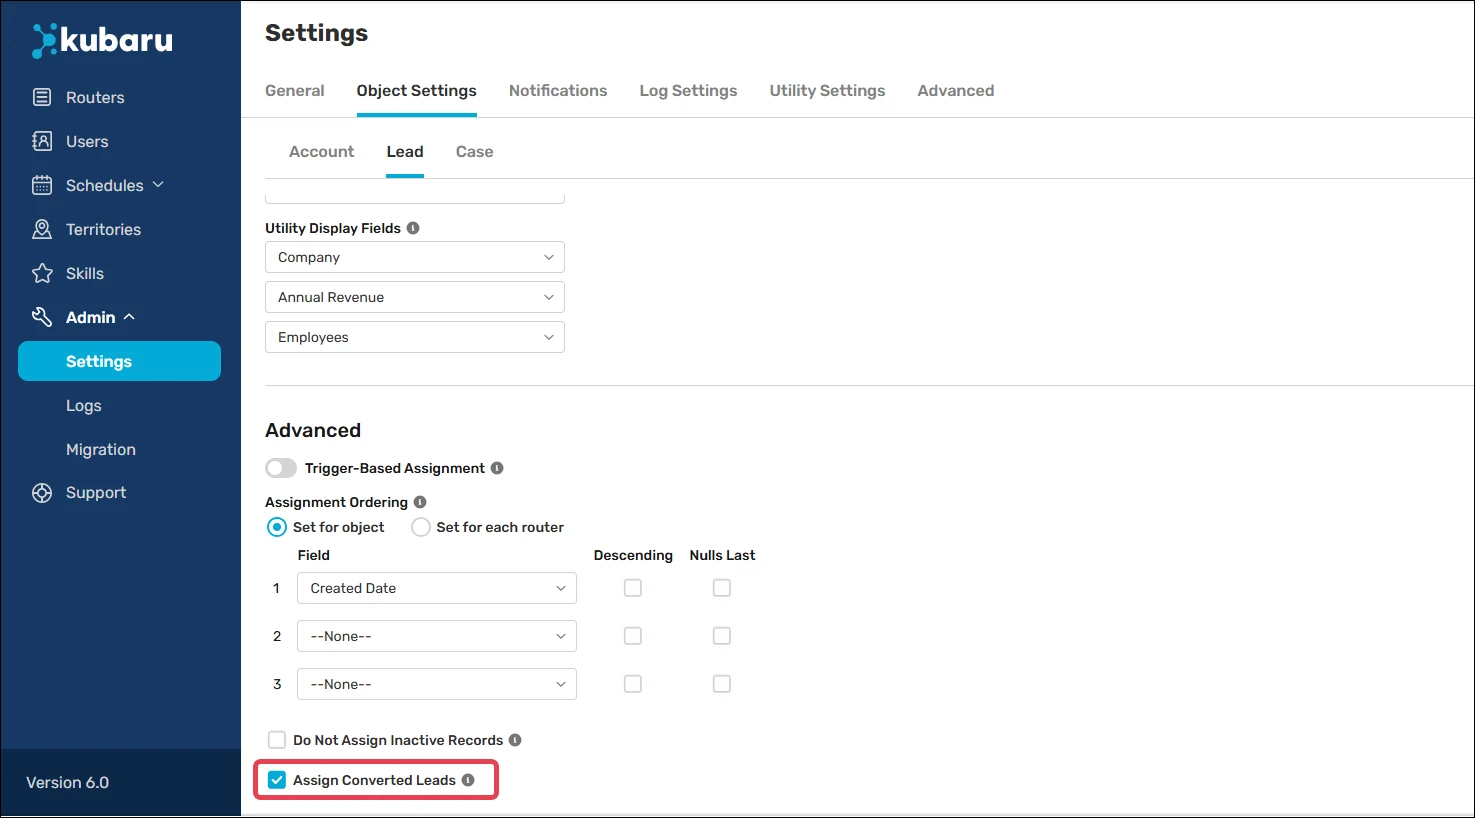Screen dimensions: 1475x818
Task: Uncheck the Assign Converted Leads checkbox
Action: (x=277, y=780)
